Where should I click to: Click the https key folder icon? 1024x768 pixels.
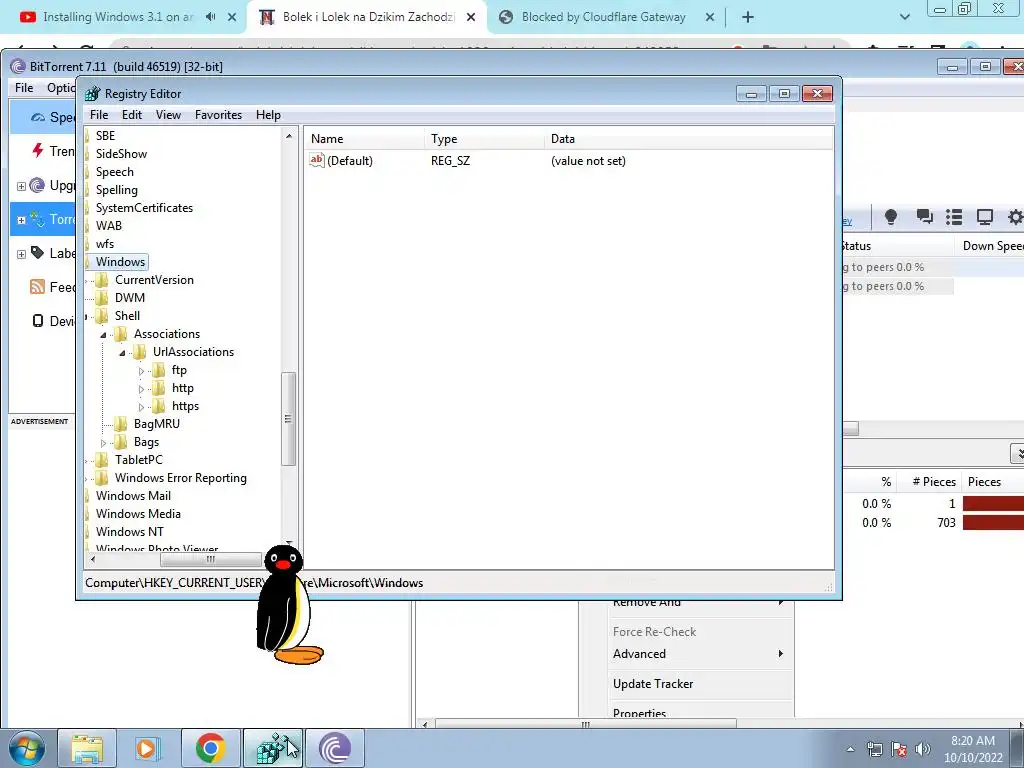pyautogui.click(x=158, y=406)
